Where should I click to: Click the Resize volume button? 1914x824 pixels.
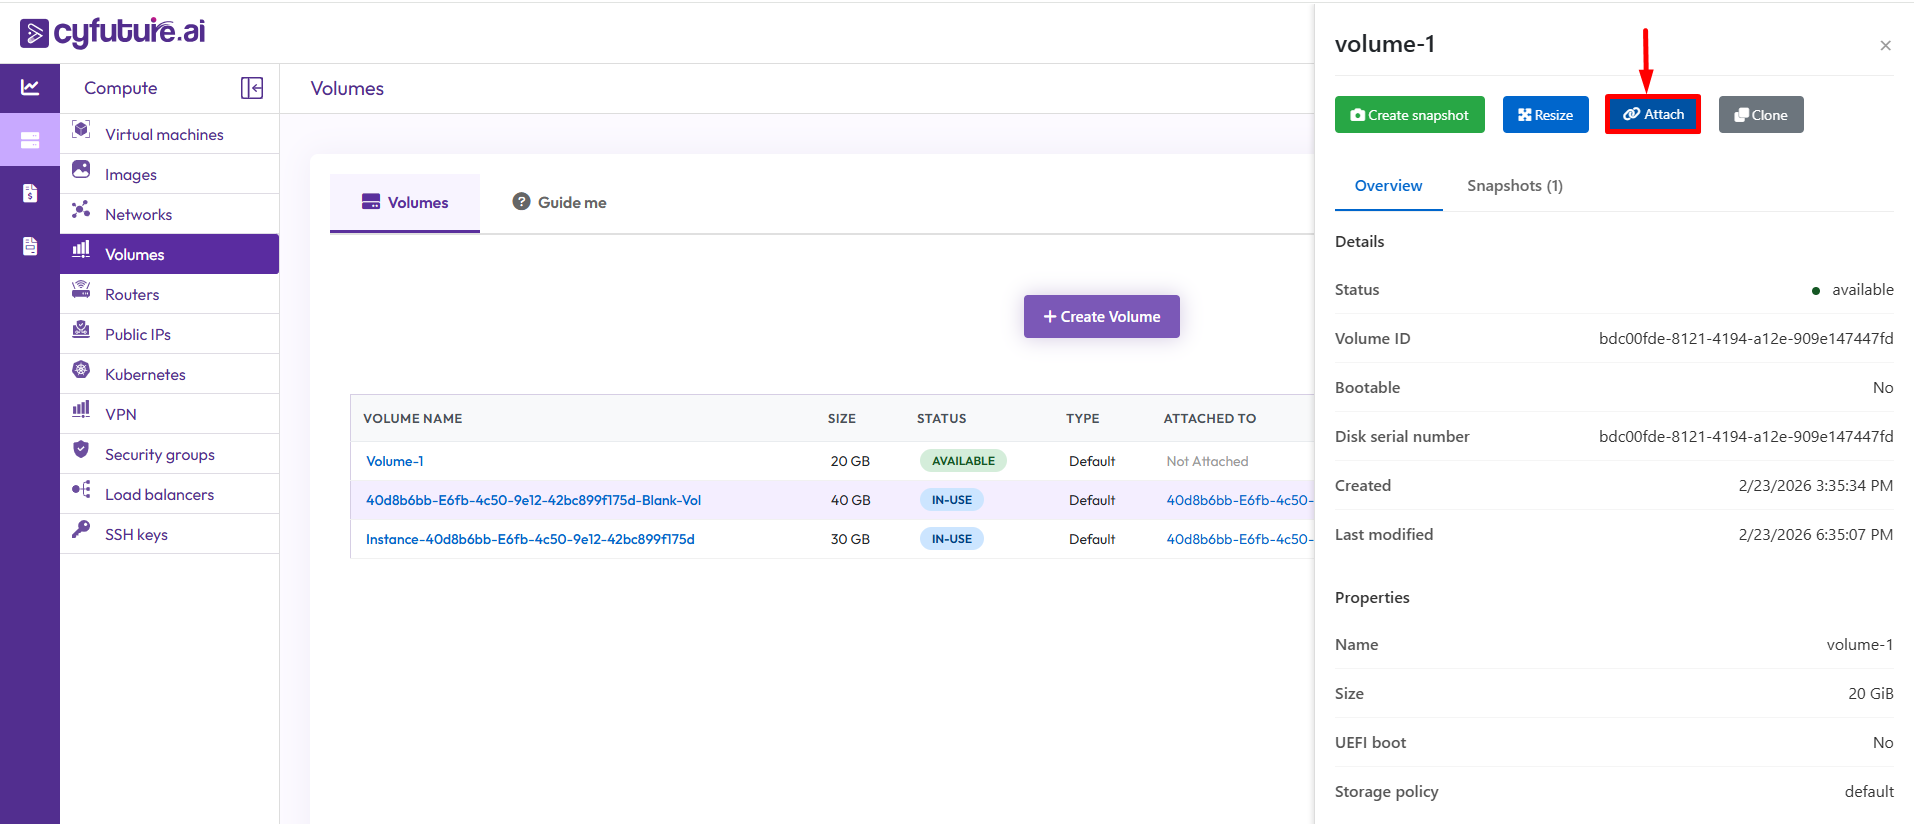(x=1545, y=115)
